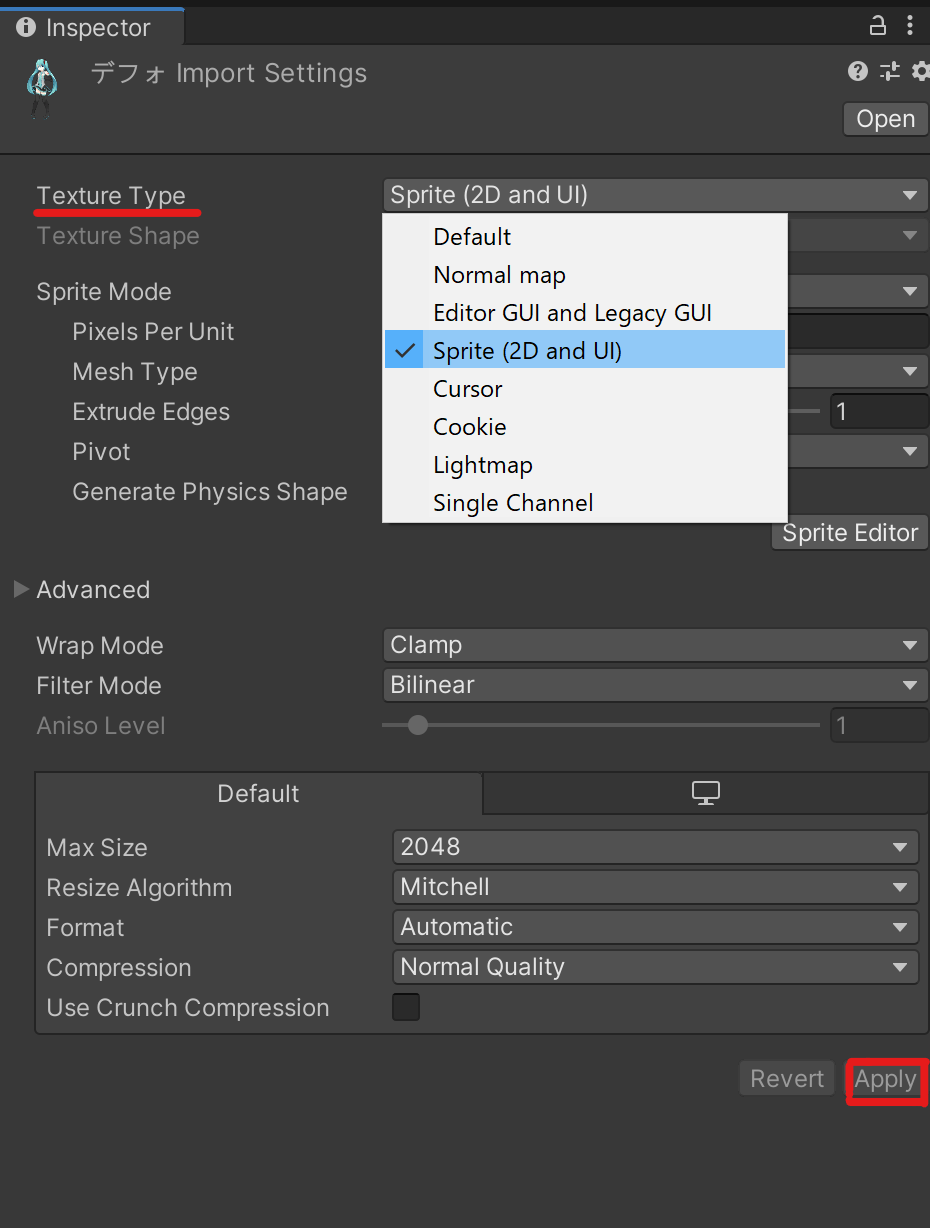Click the Resize Algorithm label
The image size is (930, 1228).
click(x=139, y=887)
